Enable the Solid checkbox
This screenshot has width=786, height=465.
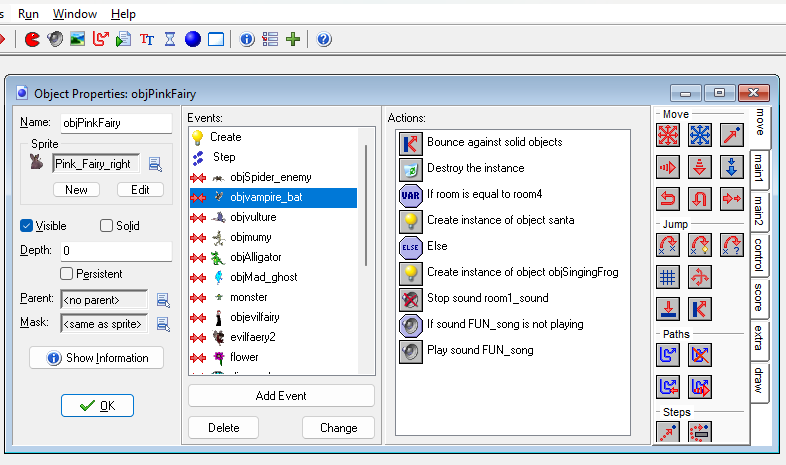pos(107,226)
